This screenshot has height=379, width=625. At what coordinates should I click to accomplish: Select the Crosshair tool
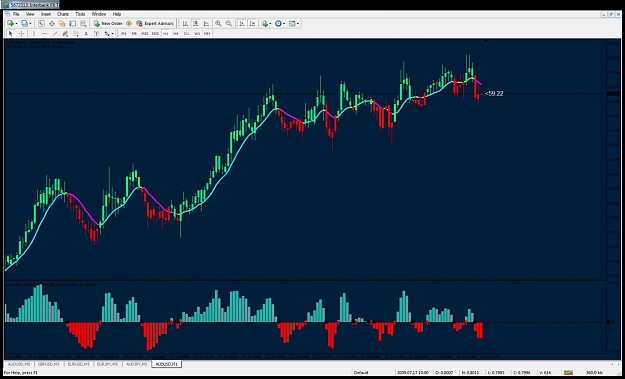point(21,33)
